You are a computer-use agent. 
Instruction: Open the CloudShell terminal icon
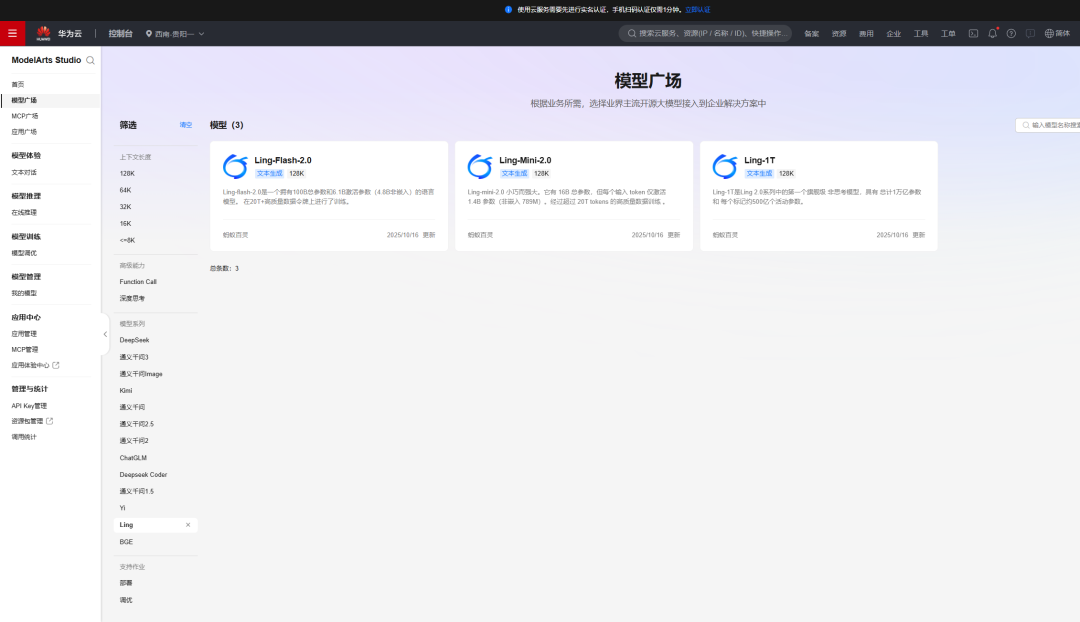click(x=973, y=33)
